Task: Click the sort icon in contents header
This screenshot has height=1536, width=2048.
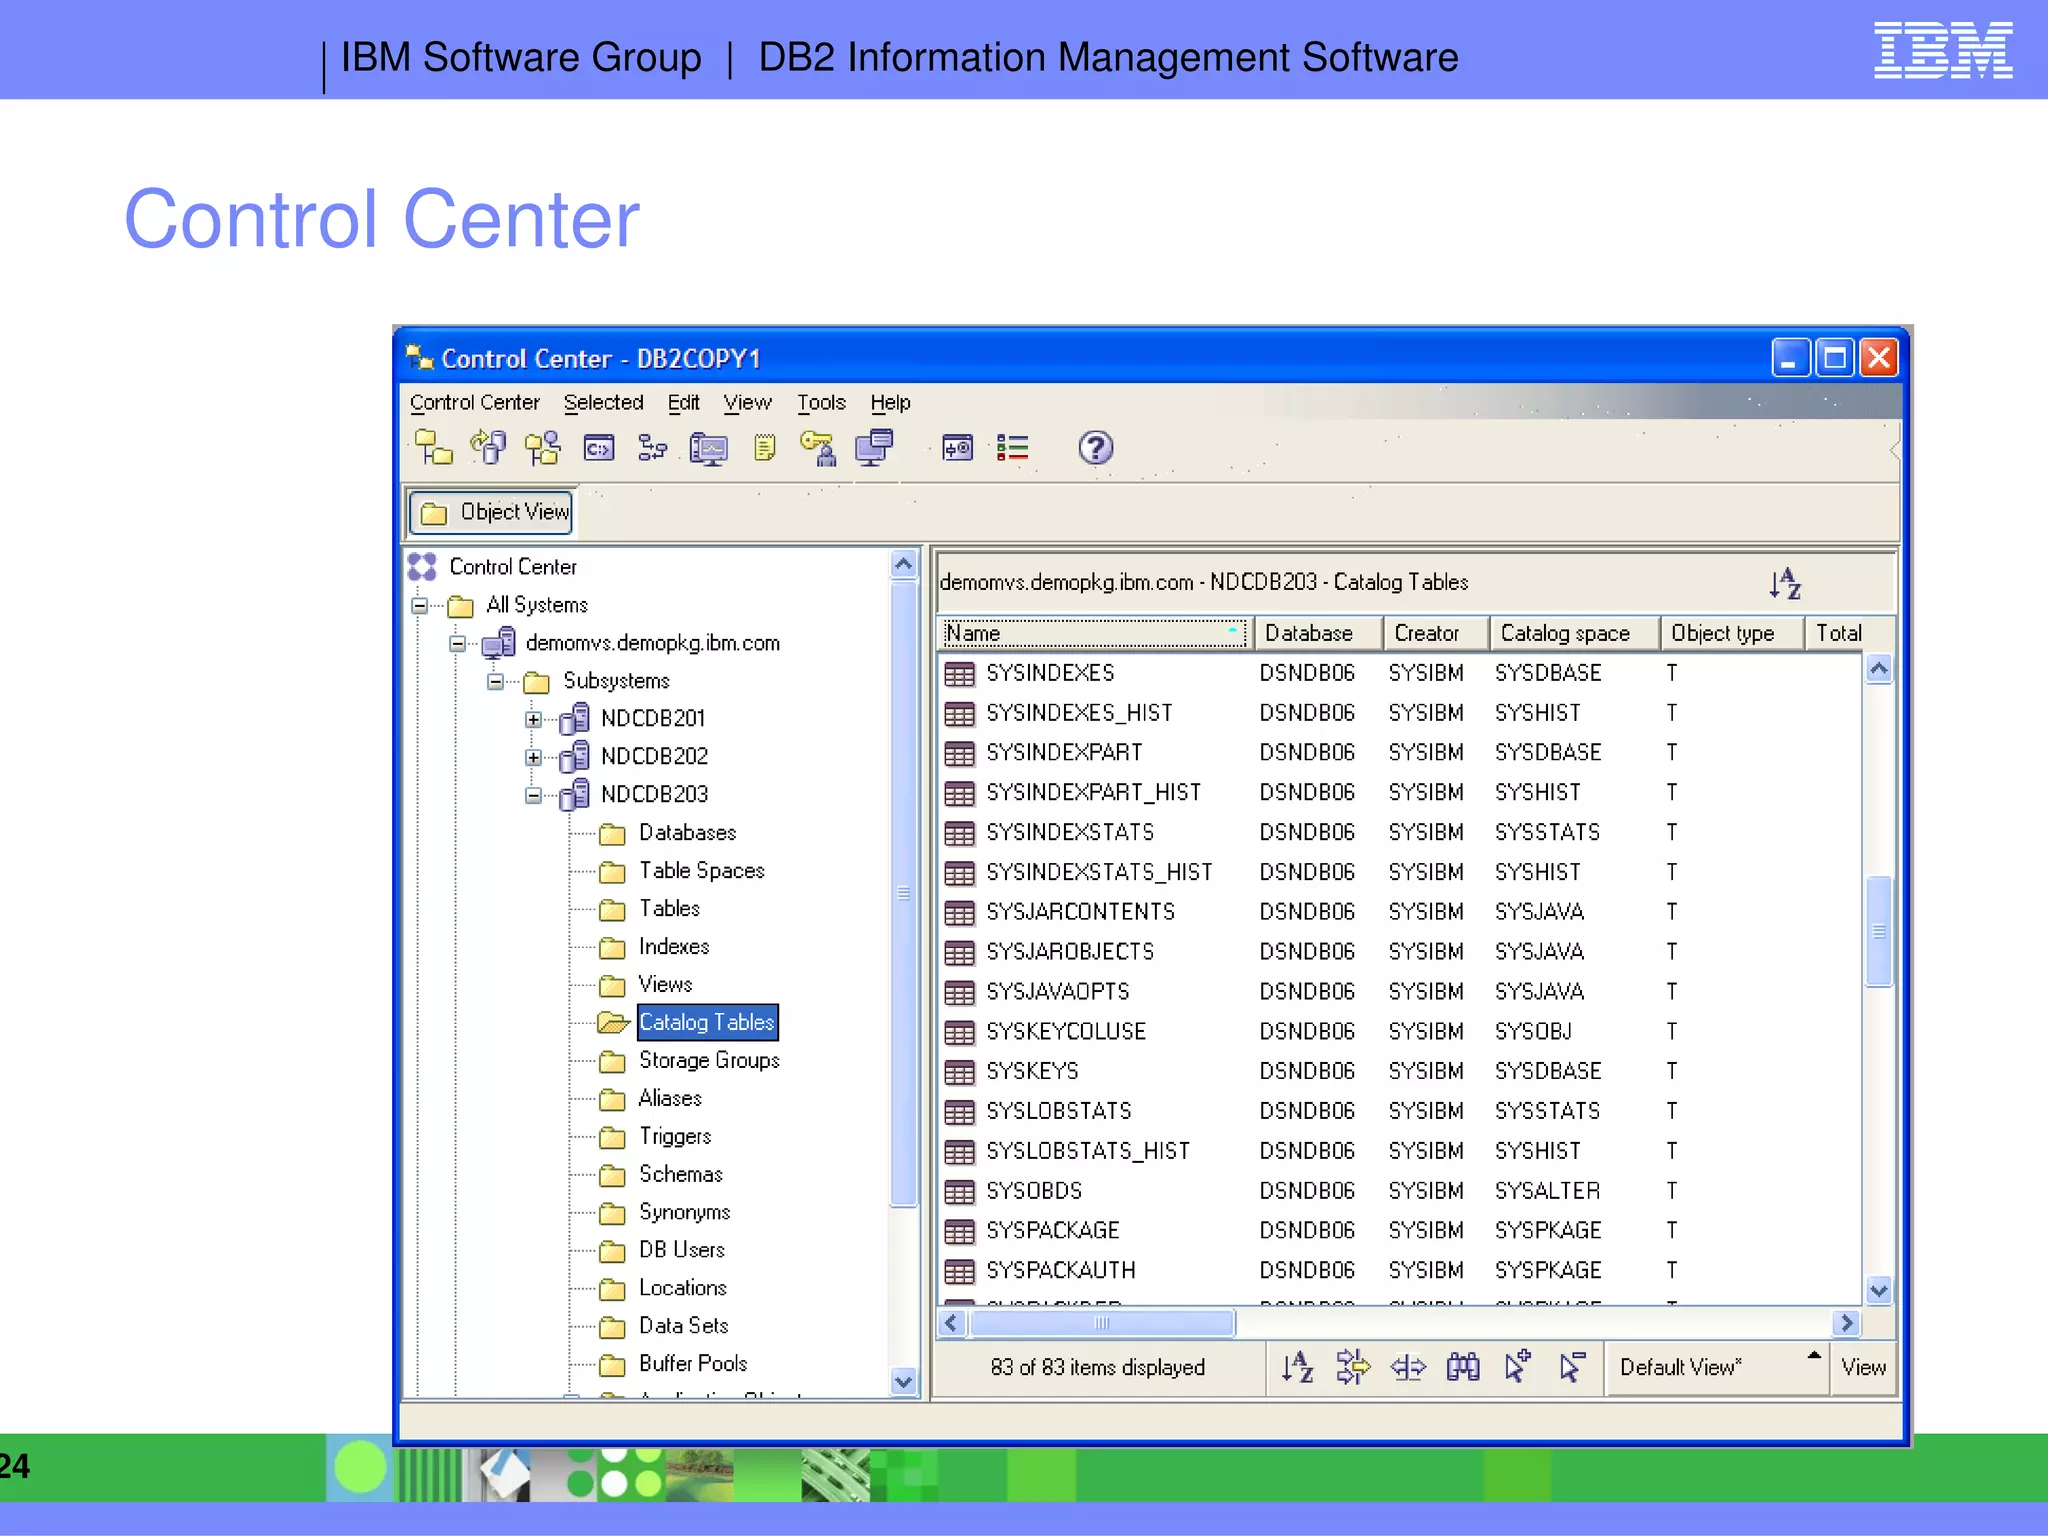Action: 1785,583
